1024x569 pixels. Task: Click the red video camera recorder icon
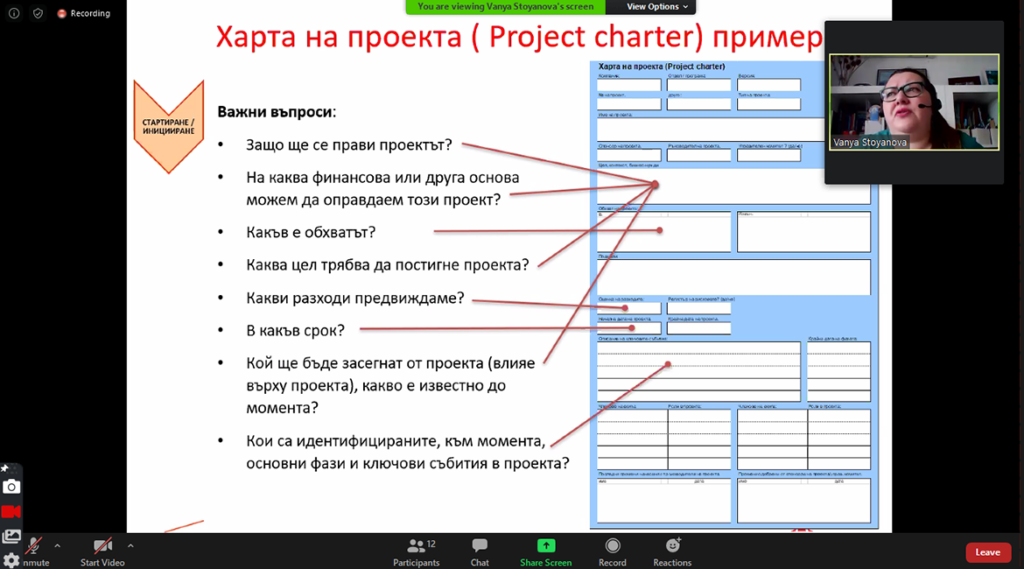coord(11,512)
